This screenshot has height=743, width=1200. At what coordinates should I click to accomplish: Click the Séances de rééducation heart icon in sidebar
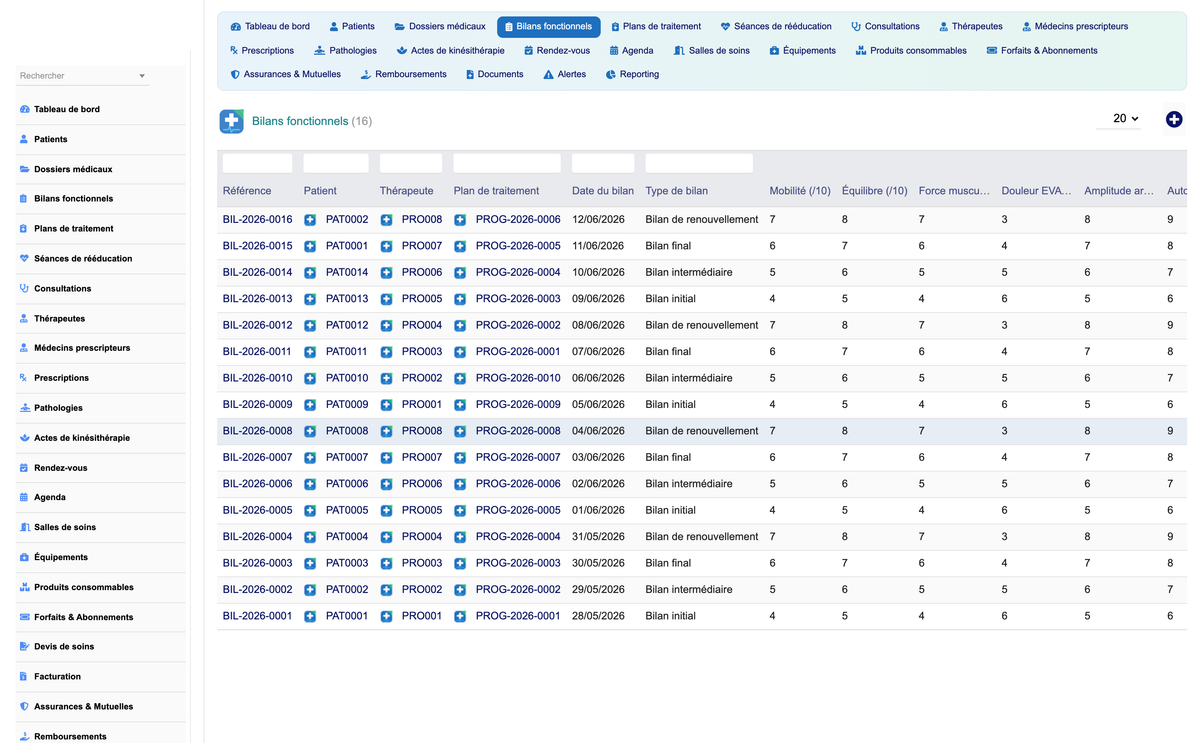[24, 258]
